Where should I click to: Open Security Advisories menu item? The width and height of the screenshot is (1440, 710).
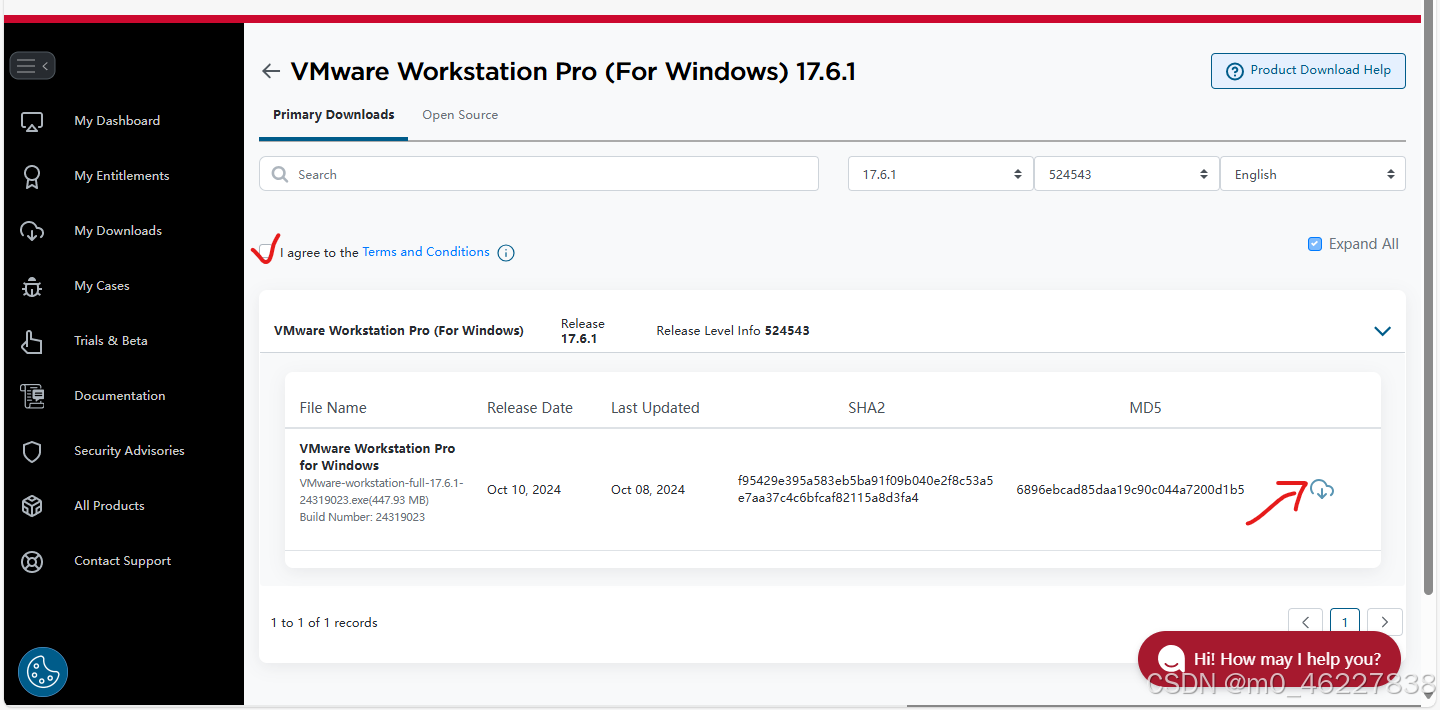click(x=129, y=451)
